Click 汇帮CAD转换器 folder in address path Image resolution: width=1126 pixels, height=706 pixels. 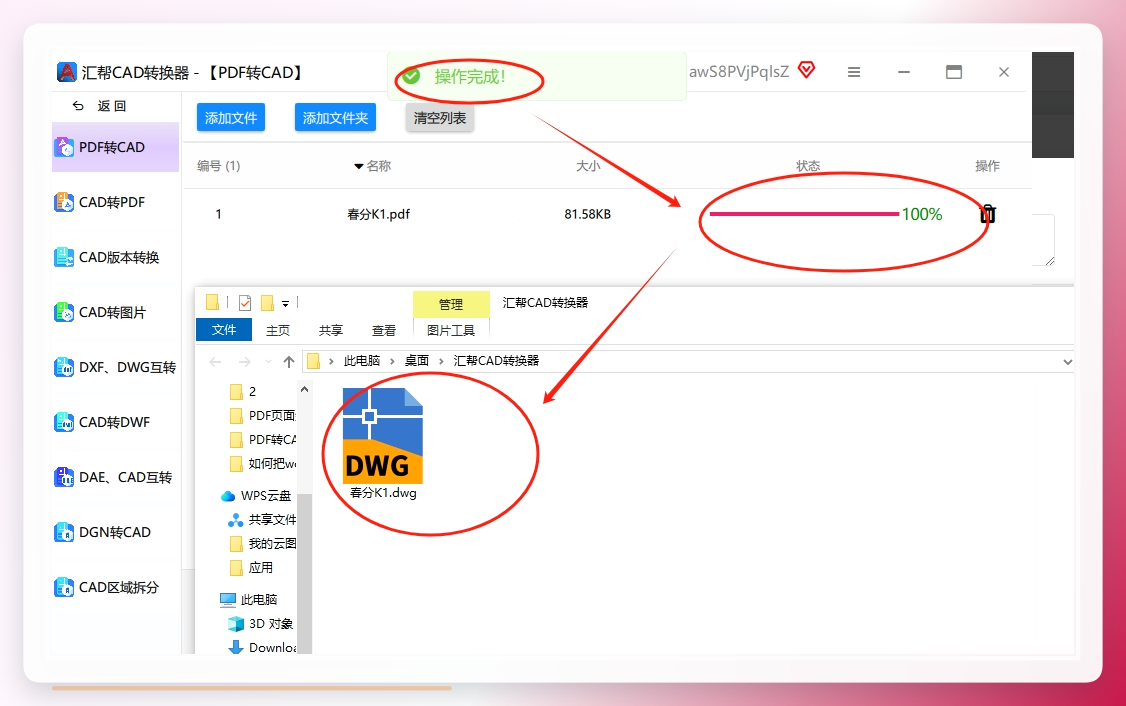[x=496, y=361]
